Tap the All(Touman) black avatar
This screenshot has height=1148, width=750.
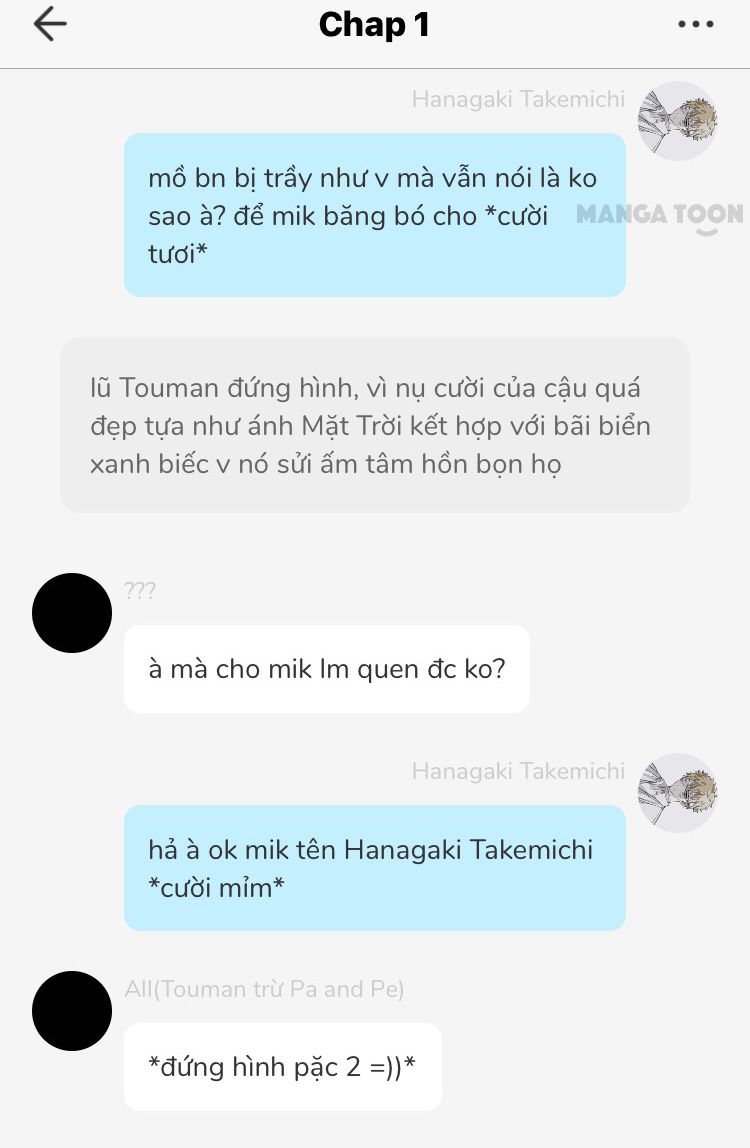72,1011
